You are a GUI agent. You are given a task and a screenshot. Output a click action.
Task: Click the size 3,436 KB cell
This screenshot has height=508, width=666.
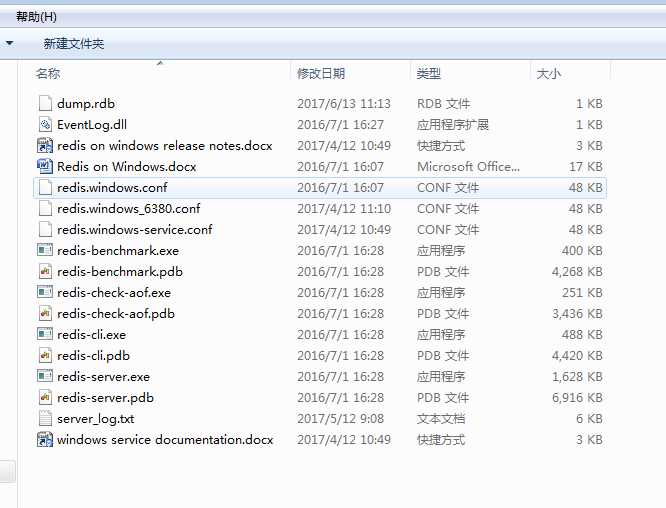click(577, 314)
